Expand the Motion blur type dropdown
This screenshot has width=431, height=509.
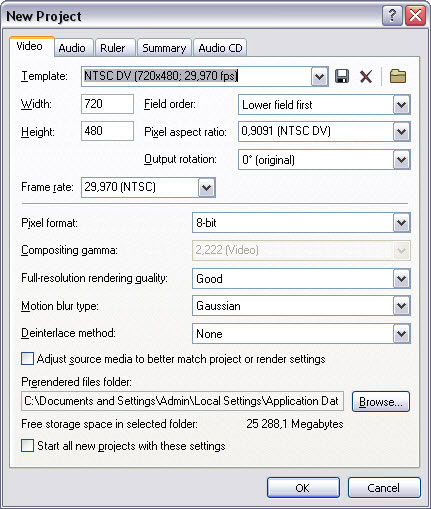coord(401,306)
